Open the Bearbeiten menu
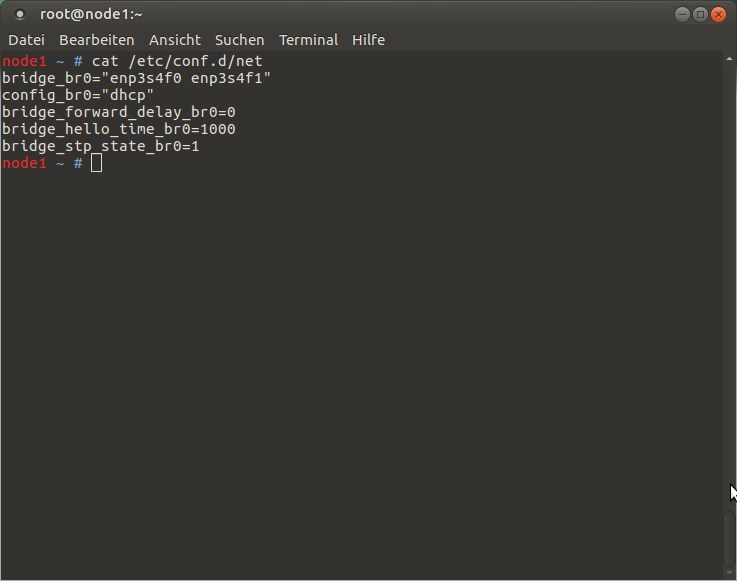This screenshot has height=581, width=737. click(x=97, y=40)
